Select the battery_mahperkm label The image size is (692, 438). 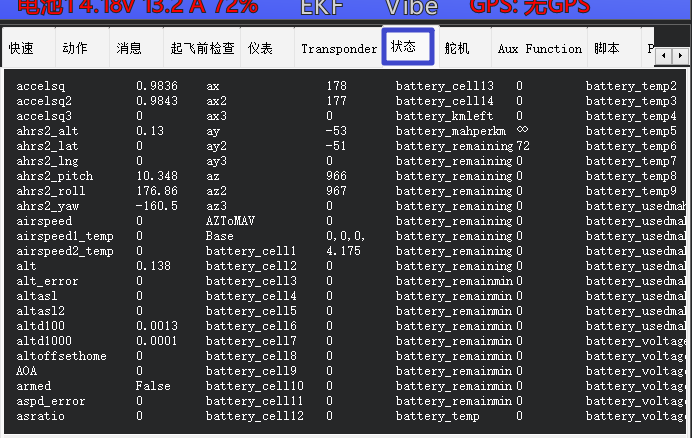(x=450, y=131)
